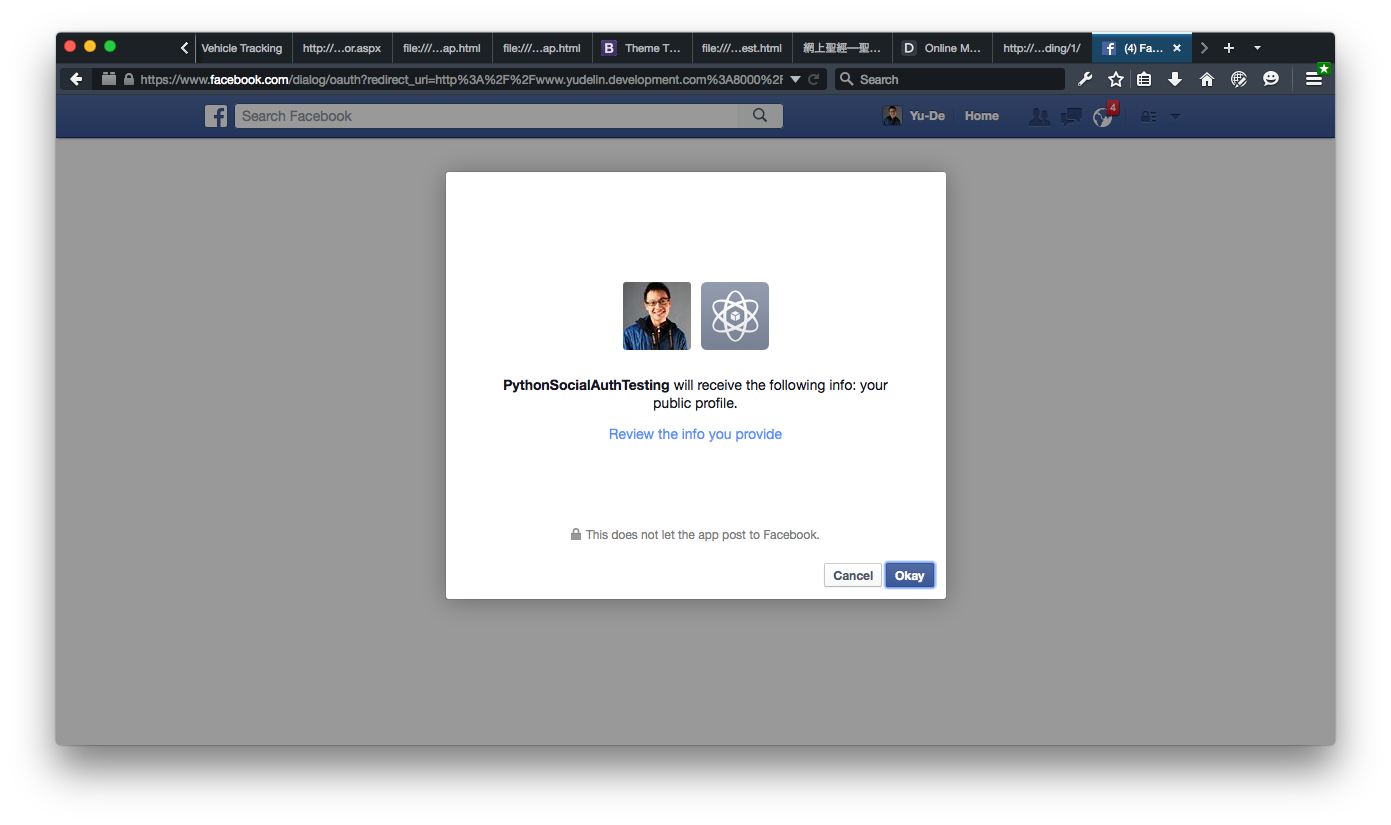Screen dimensions: 1391x825
Task: Click the Cancel button
Action: [853, 575]
